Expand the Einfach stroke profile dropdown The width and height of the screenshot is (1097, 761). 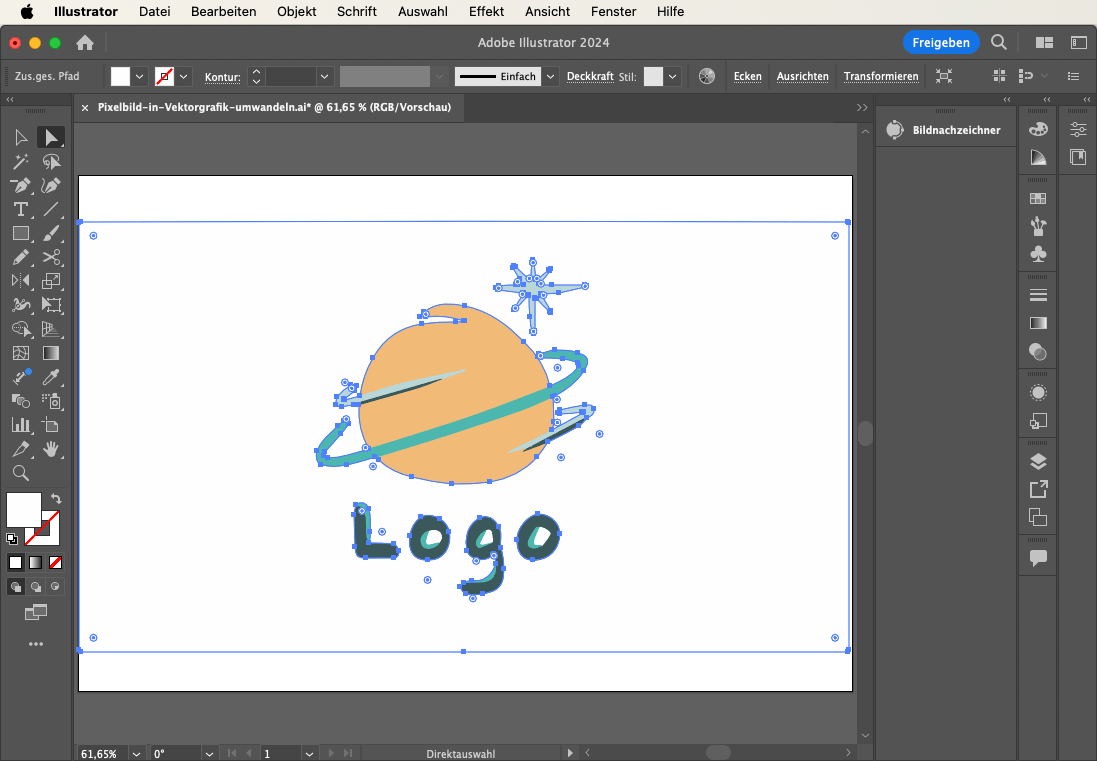point(552,76)
